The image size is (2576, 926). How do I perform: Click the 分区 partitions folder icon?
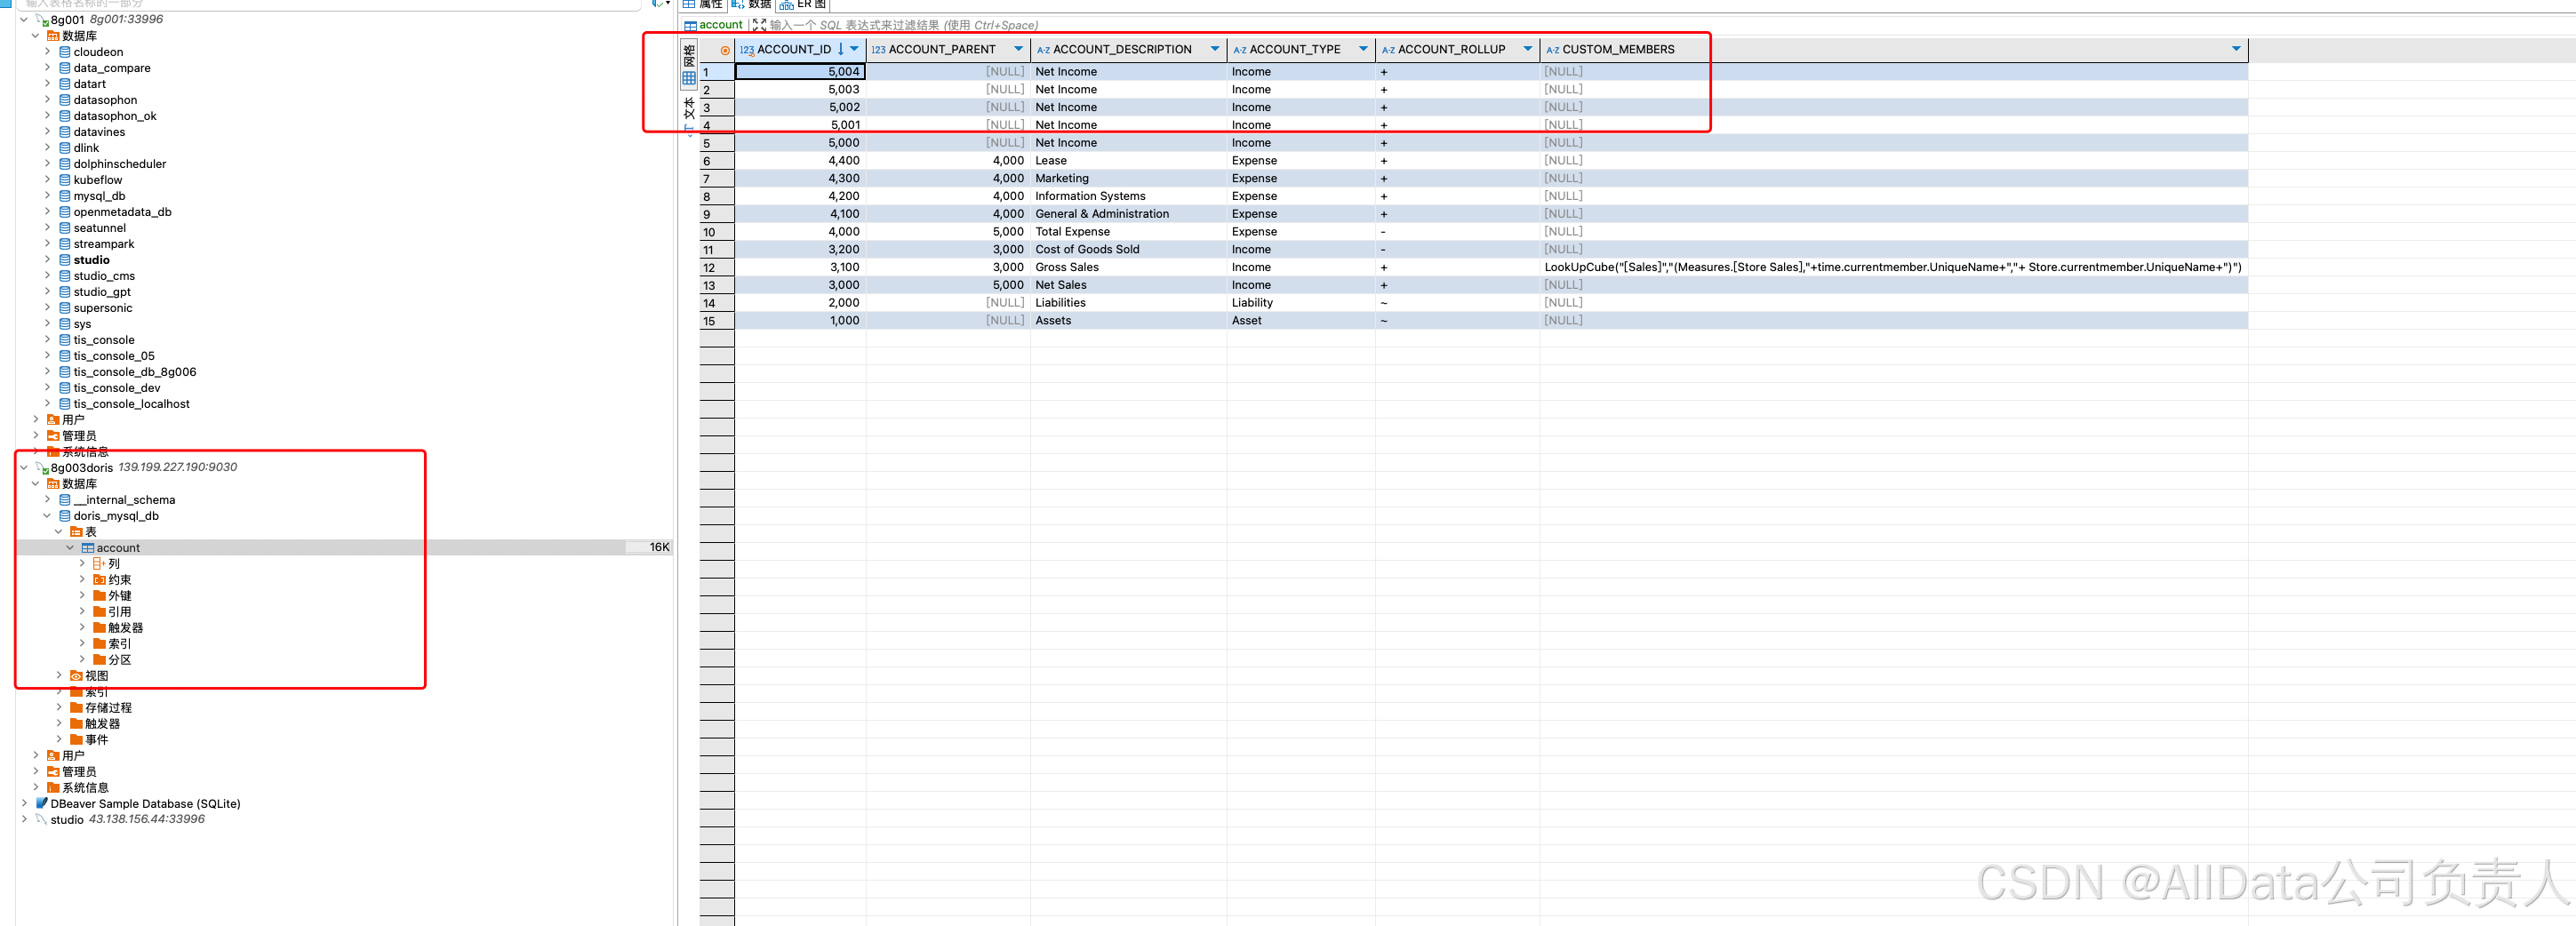[99, 660]
